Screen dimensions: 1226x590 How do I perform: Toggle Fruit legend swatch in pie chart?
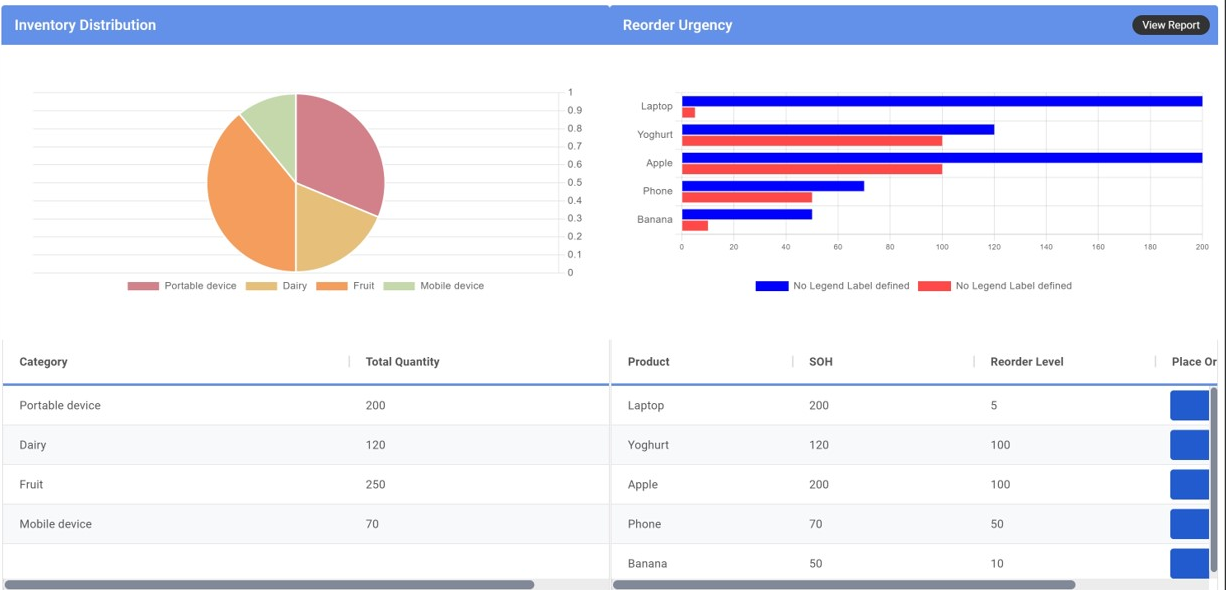click(x=332, y=286)
